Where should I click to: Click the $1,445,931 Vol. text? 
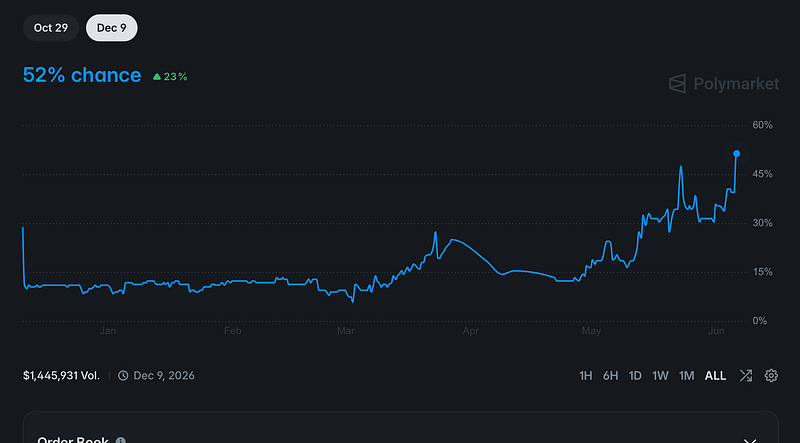coord(61,376)
